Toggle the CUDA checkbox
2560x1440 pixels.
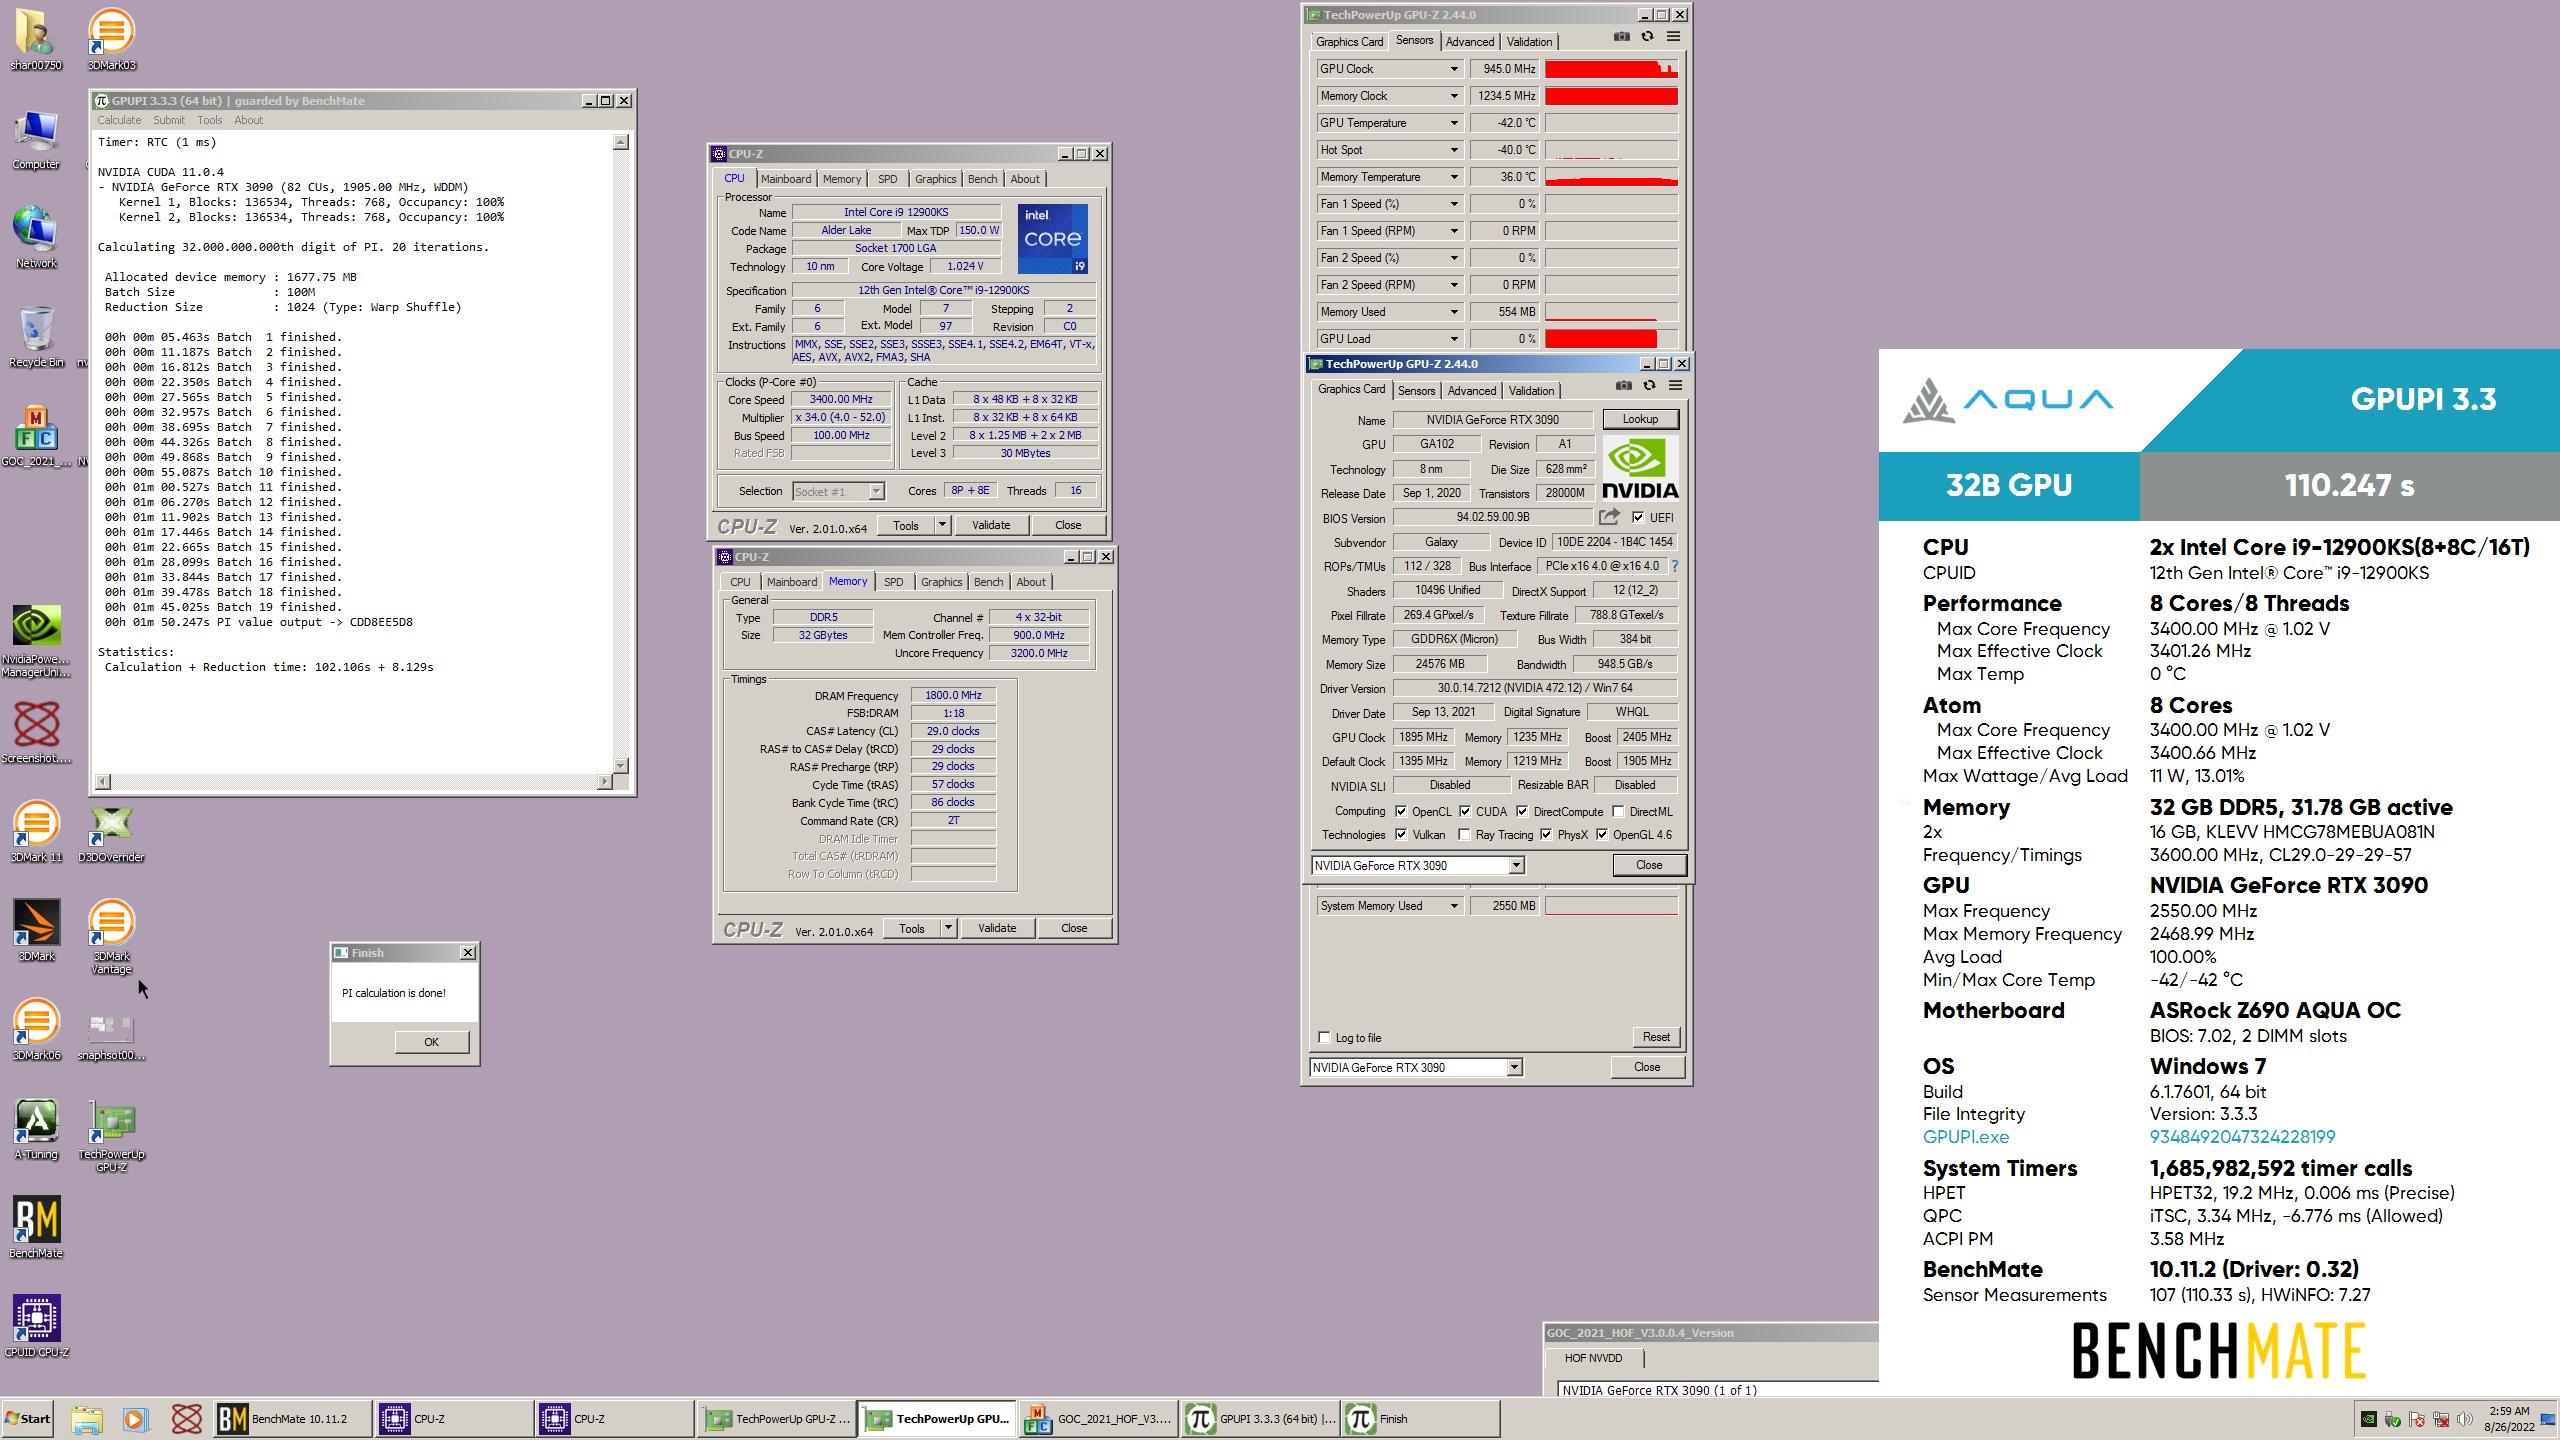tap(1465, 812)
